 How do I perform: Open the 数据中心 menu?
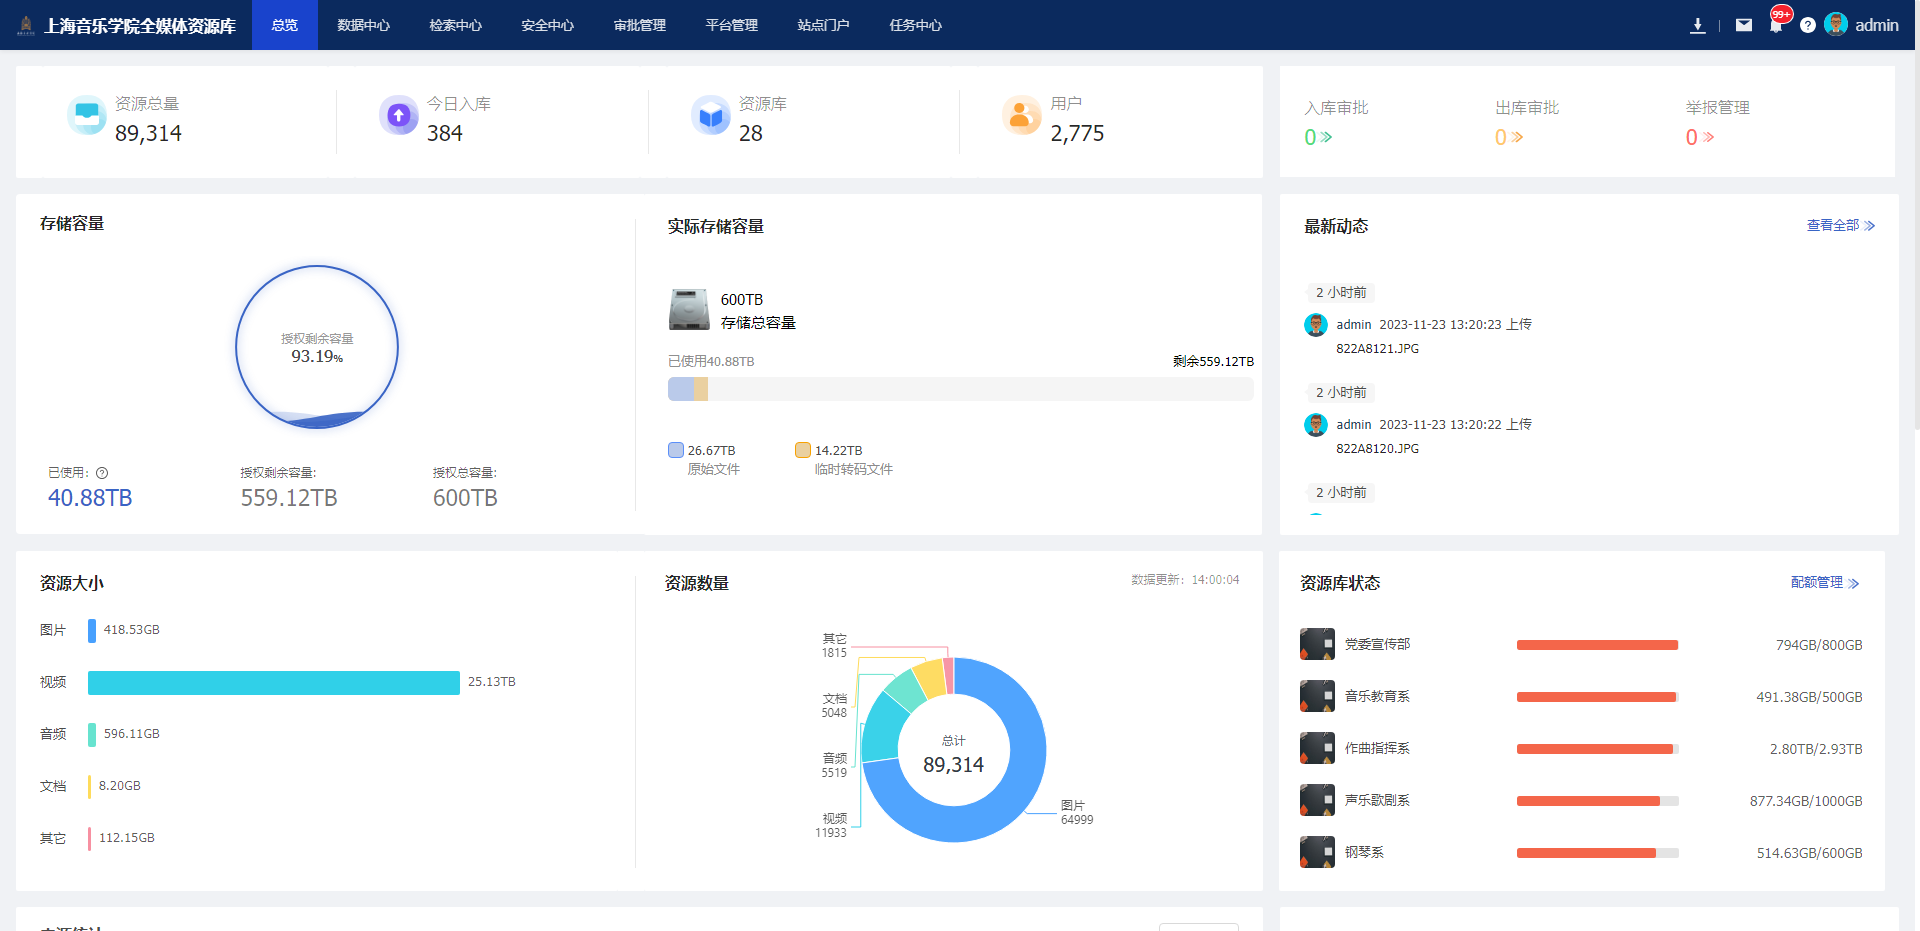(x=363, y=25)
